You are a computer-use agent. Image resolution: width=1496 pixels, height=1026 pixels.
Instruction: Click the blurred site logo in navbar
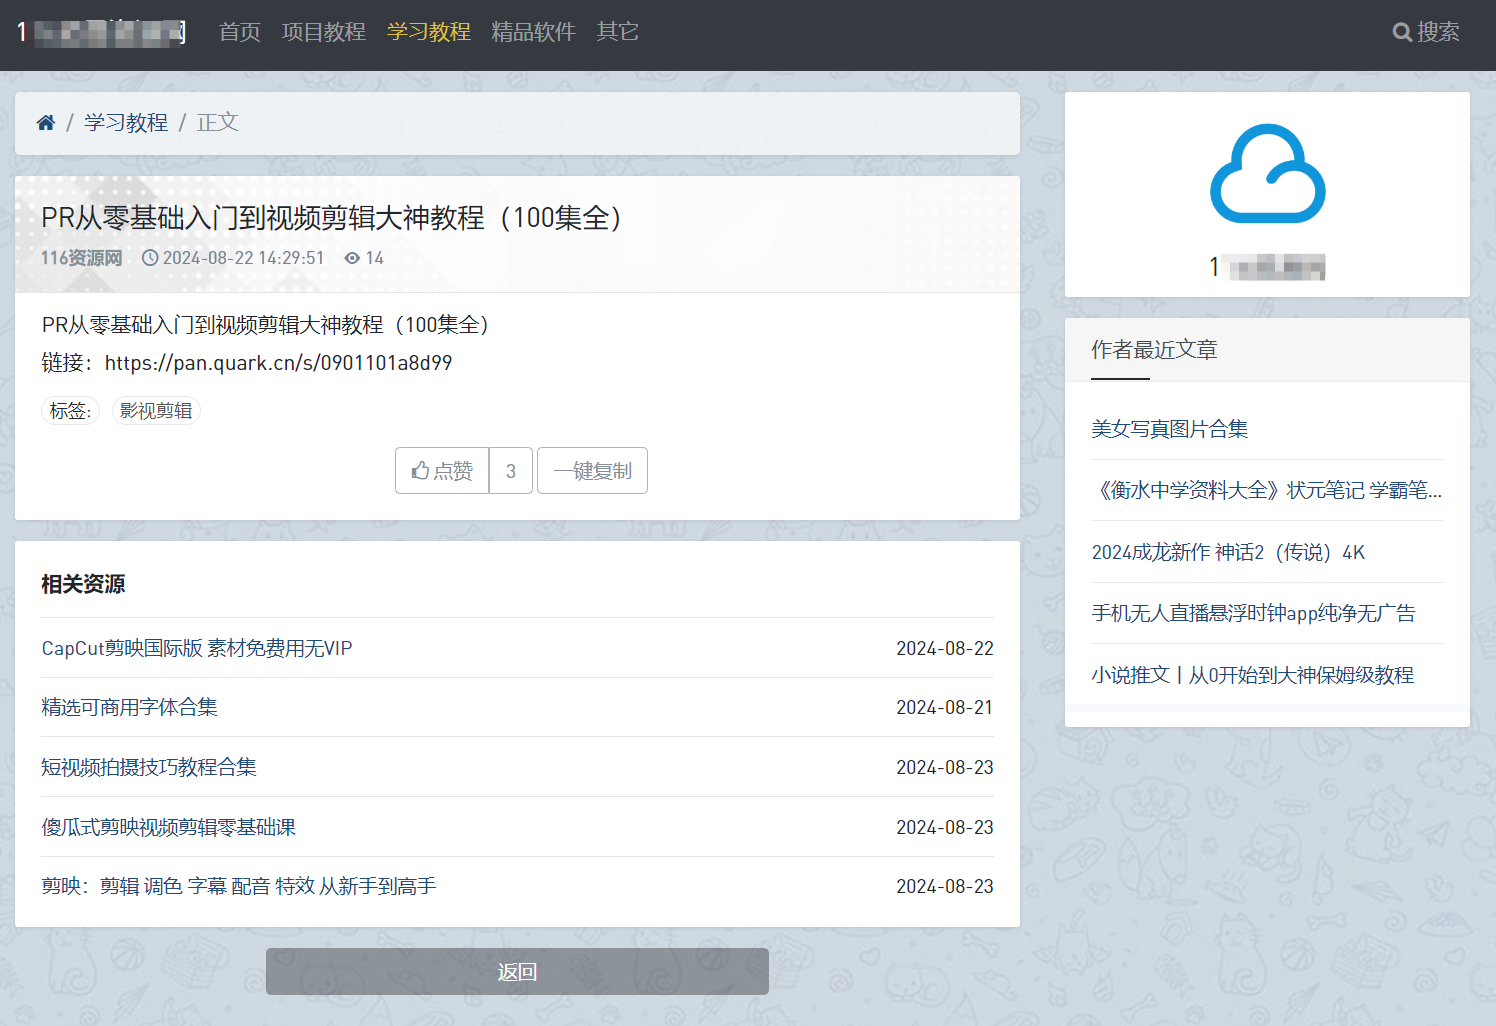pyautogui.click(x=102, y=32)
